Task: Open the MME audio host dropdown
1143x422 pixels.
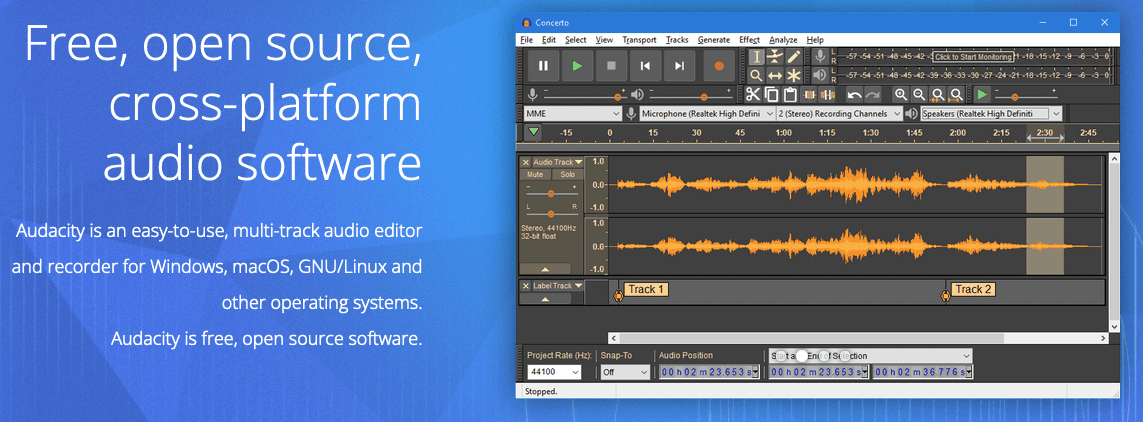Action: 573,114
